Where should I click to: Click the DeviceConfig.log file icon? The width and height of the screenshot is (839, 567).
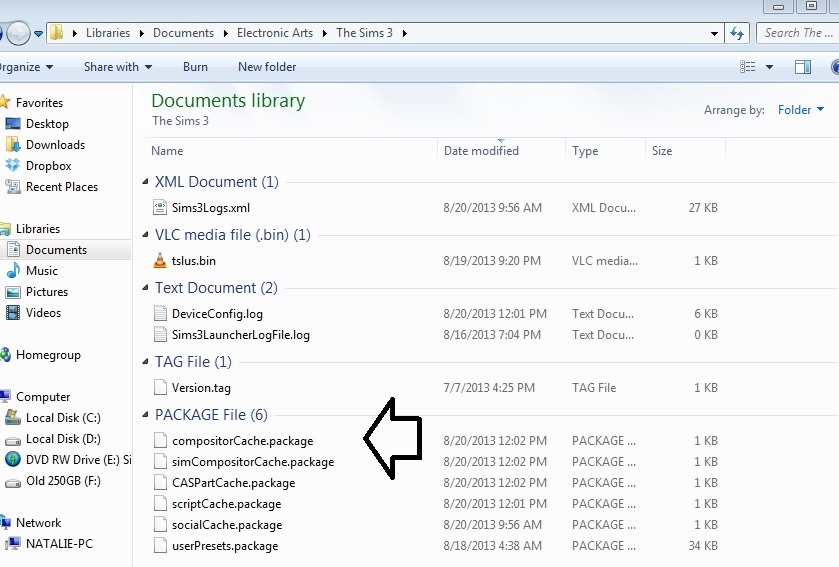point(160,313)
